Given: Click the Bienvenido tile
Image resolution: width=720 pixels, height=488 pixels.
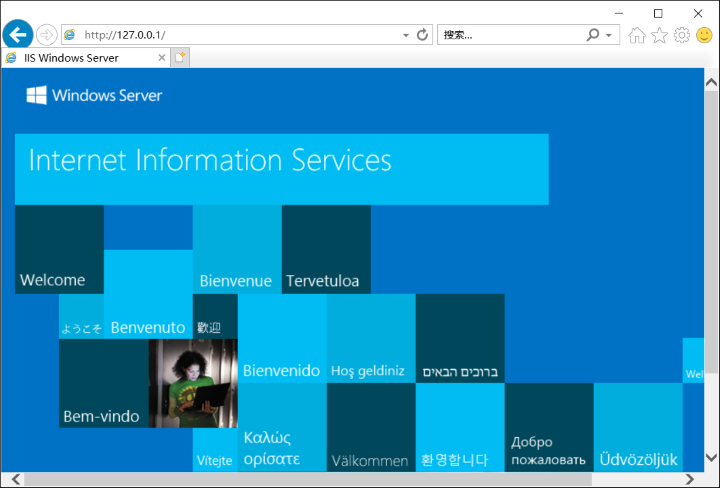Looking at the screenshot, I should coord(282,338).
